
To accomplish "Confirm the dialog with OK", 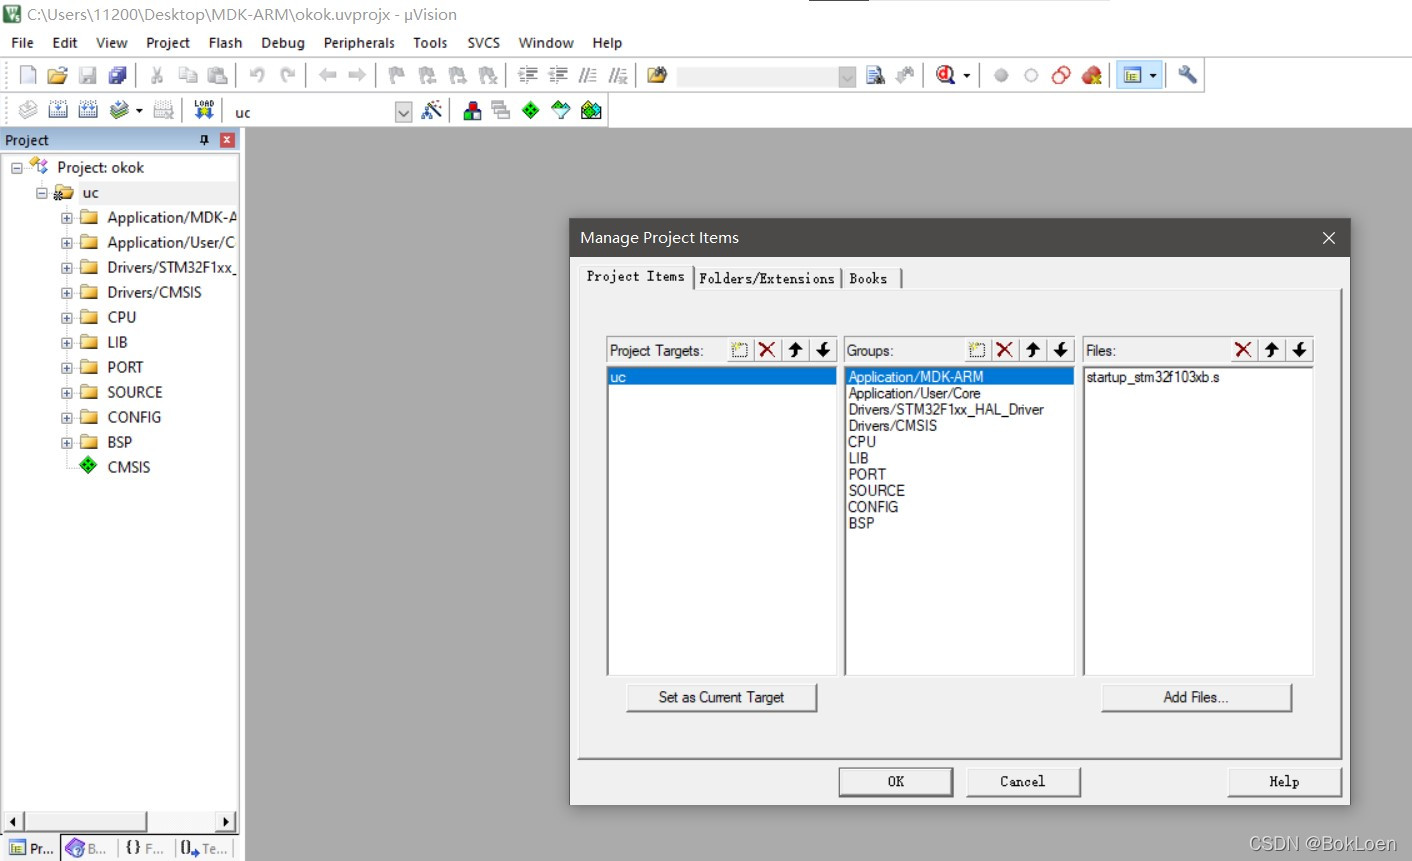I will click(896, 782).
